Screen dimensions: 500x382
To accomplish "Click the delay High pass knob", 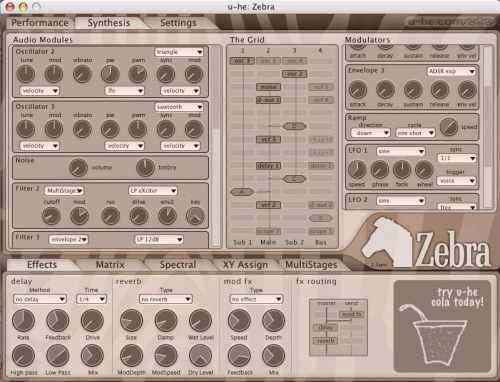I will (23, 356).
